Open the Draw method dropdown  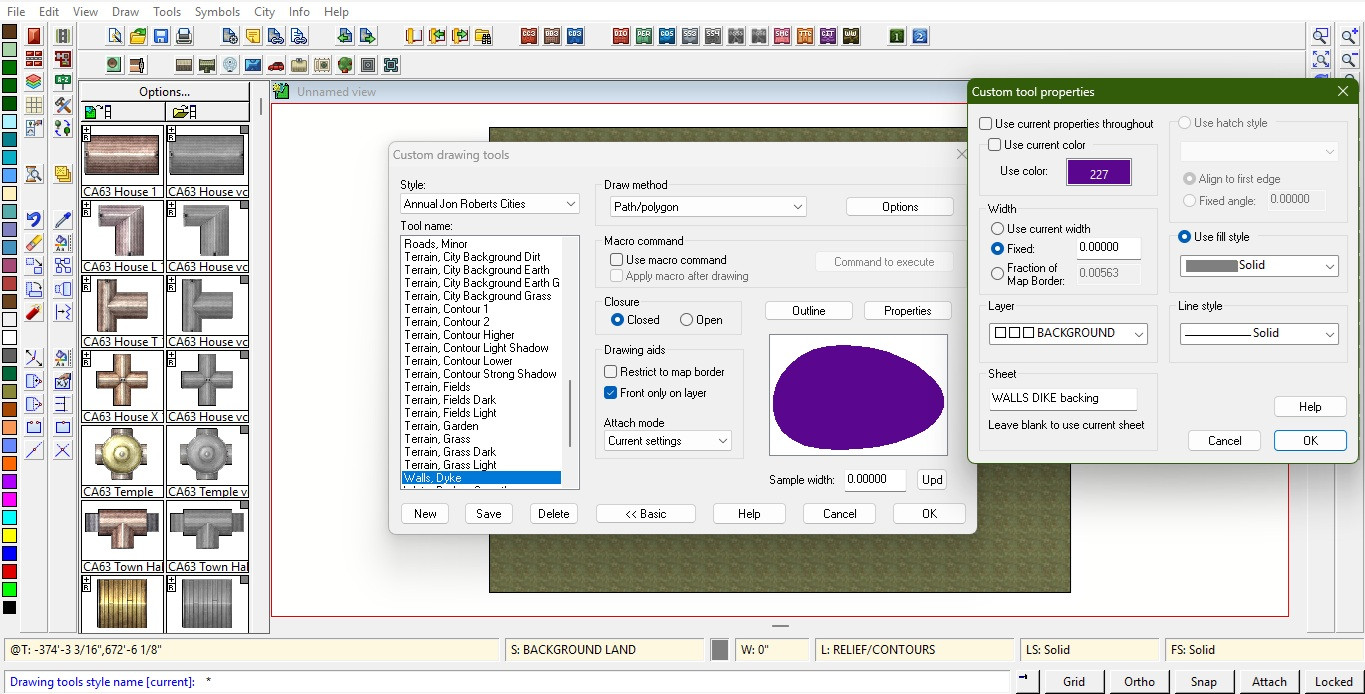click(x=708, y=207)
